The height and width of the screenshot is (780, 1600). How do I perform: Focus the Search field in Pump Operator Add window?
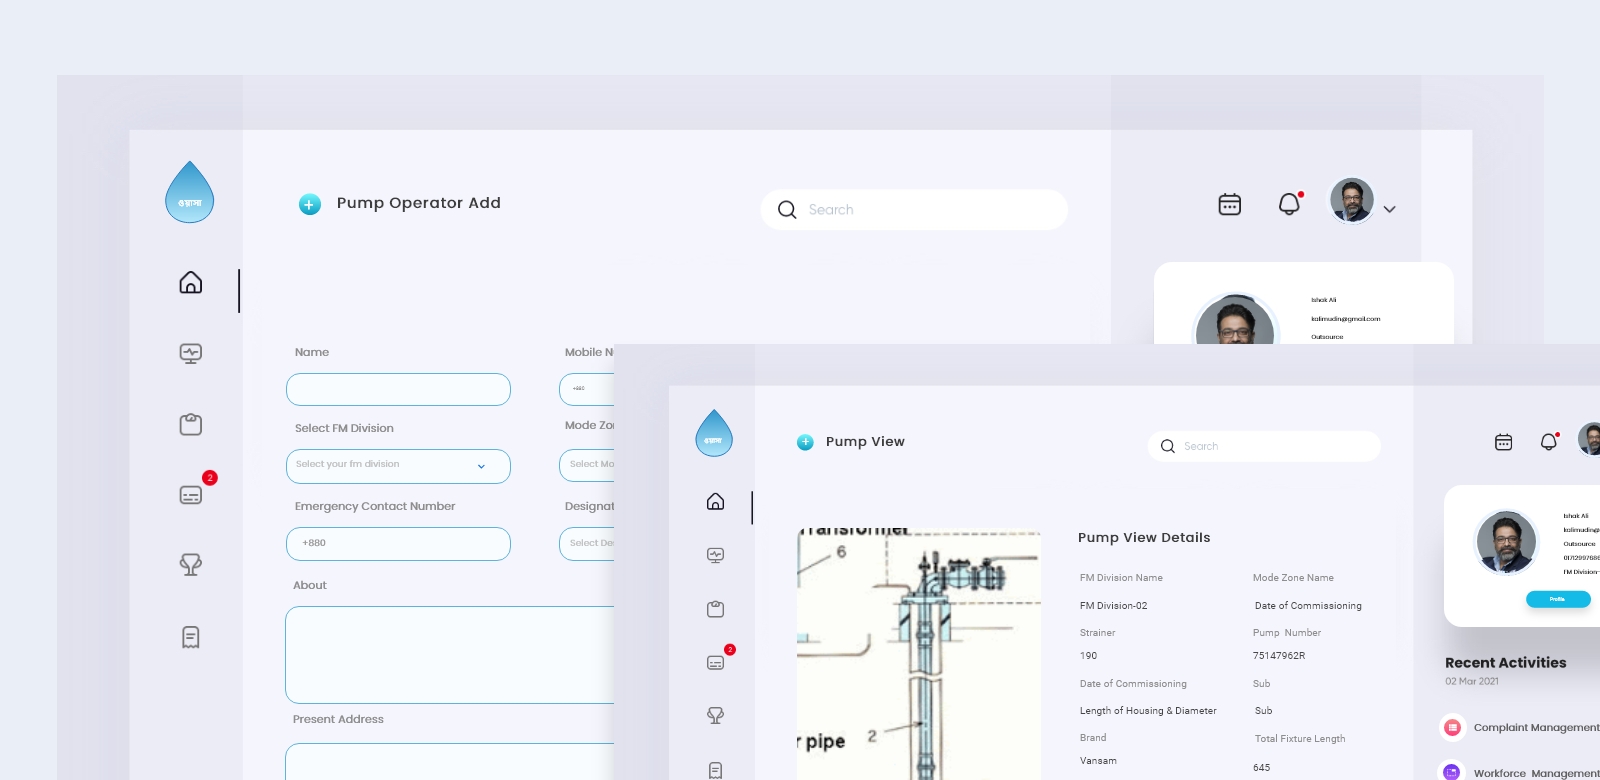[x=914, y=210]
